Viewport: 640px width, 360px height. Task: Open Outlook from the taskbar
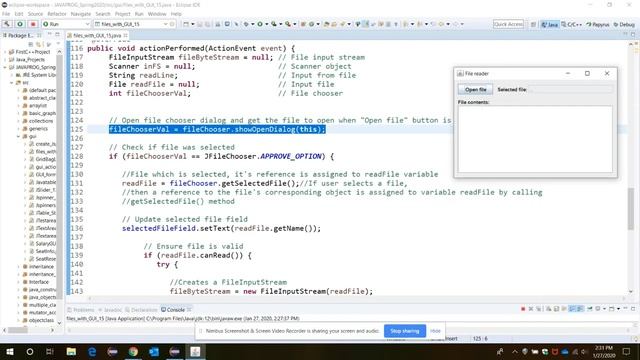(x=154, y=351)
